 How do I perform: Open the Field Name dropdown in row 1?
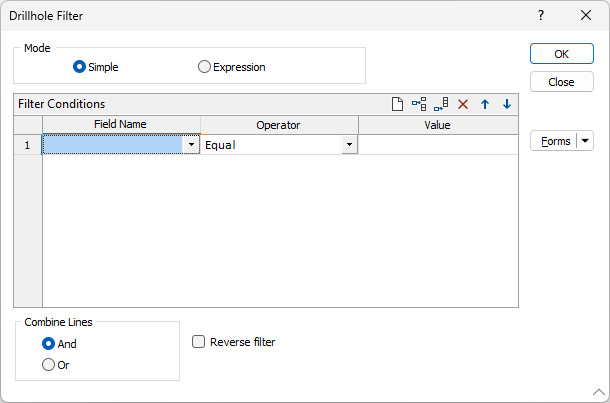coord(191,145)
